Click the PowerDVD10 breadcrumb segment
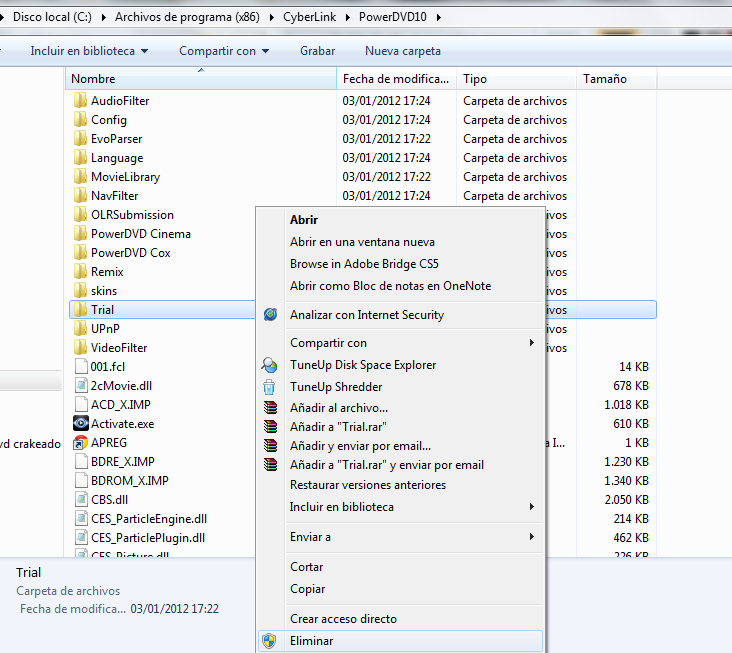This screenshot has height=653, width=732. point(393,17)
